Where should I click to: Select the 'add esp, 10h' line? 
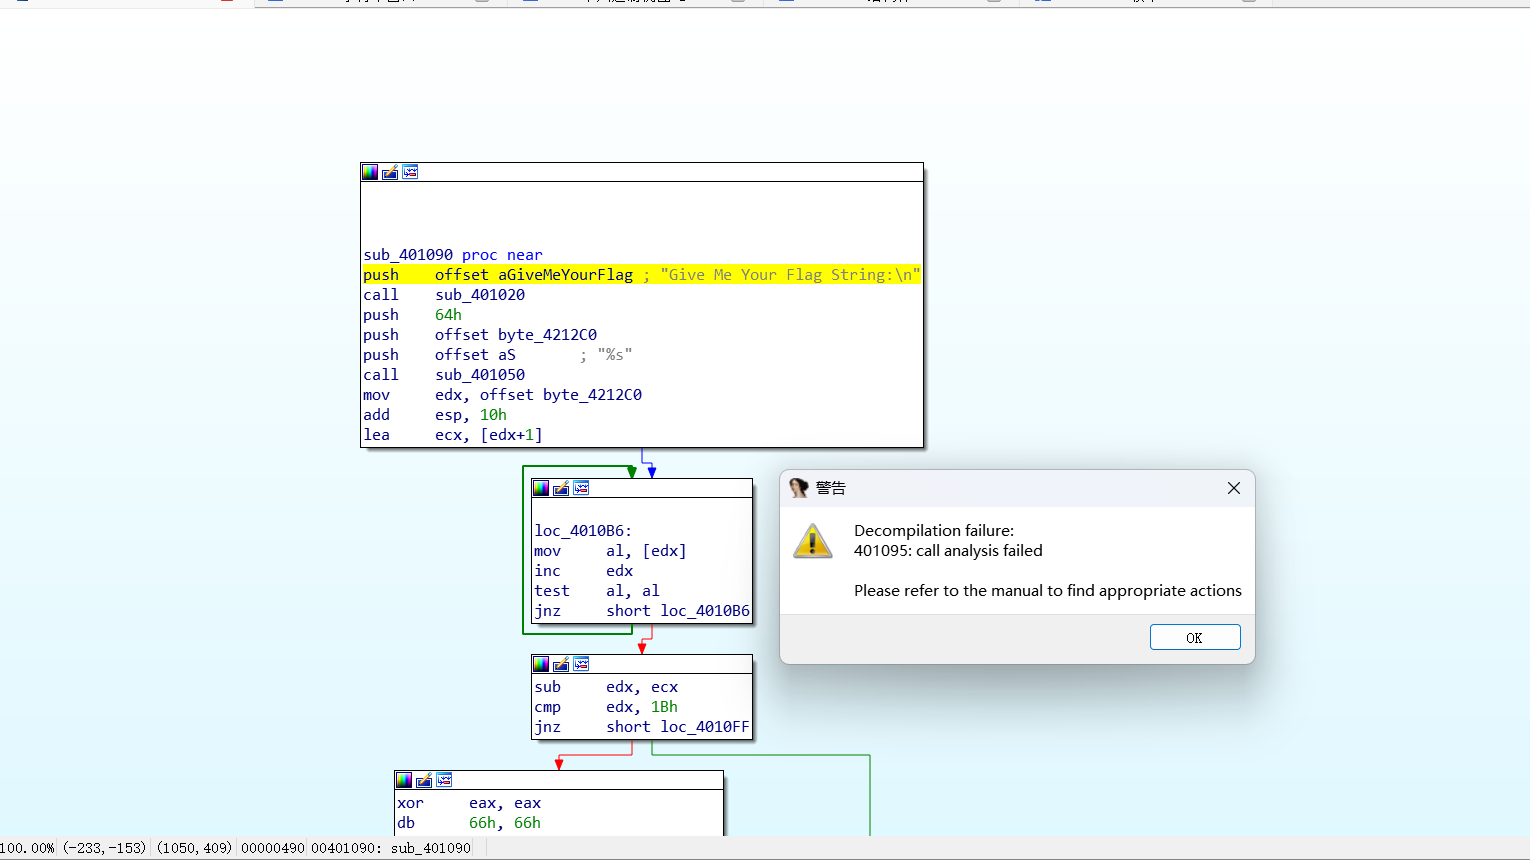[x=435, y=415]
